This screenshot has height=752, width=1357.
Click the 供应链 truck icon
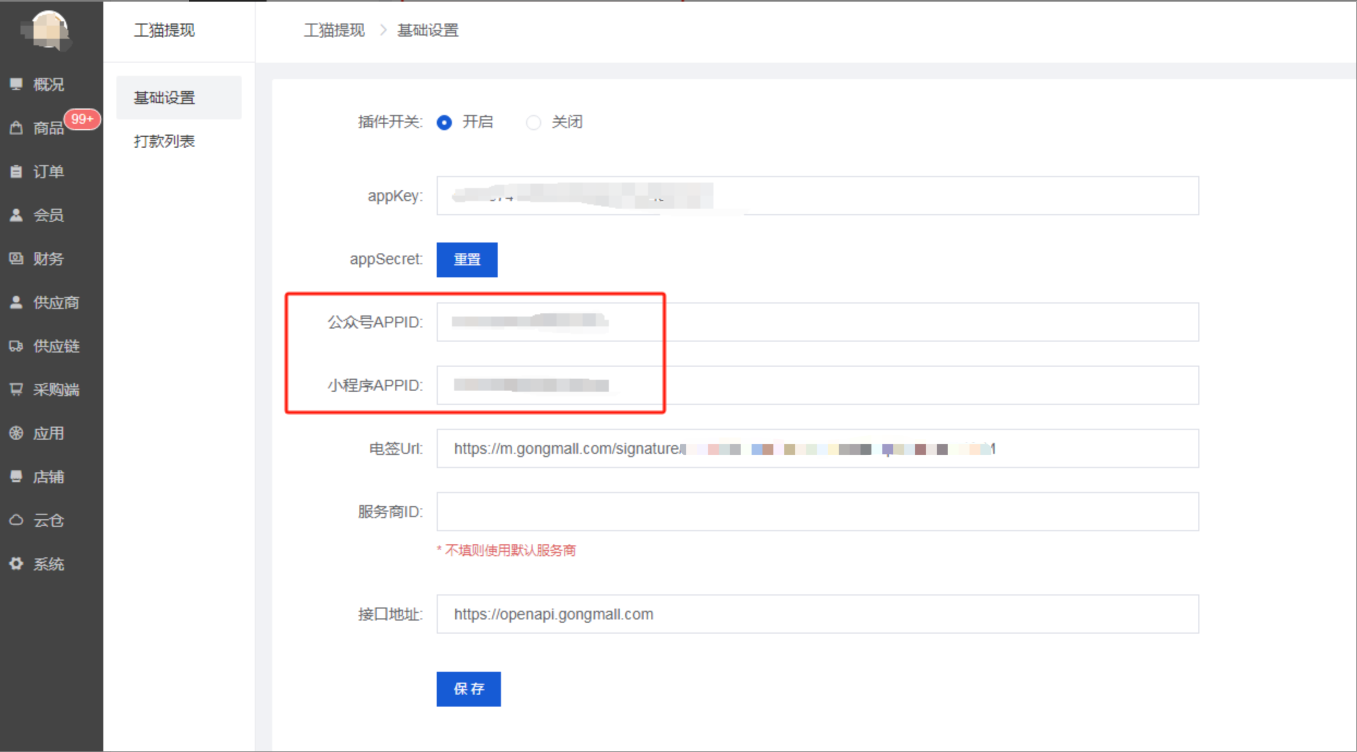(16, 346)
